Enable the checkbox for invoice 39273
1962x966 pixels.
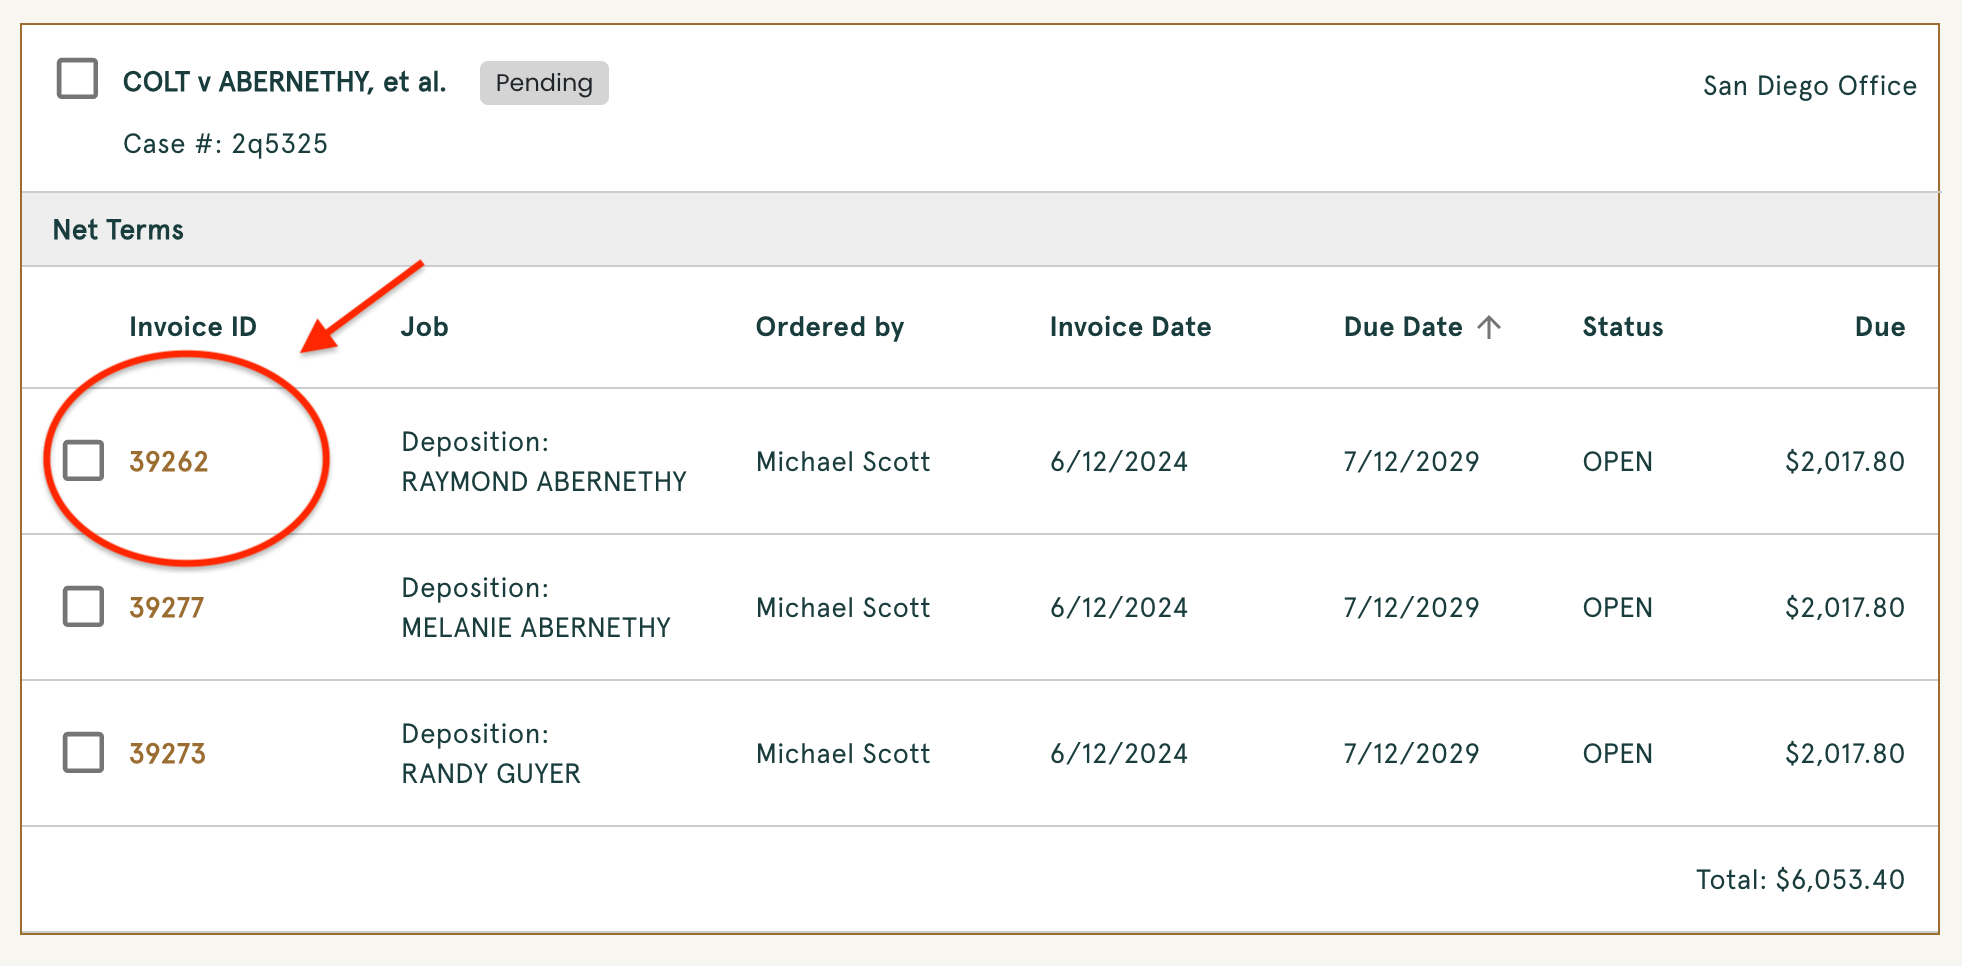tap(83, 752)
